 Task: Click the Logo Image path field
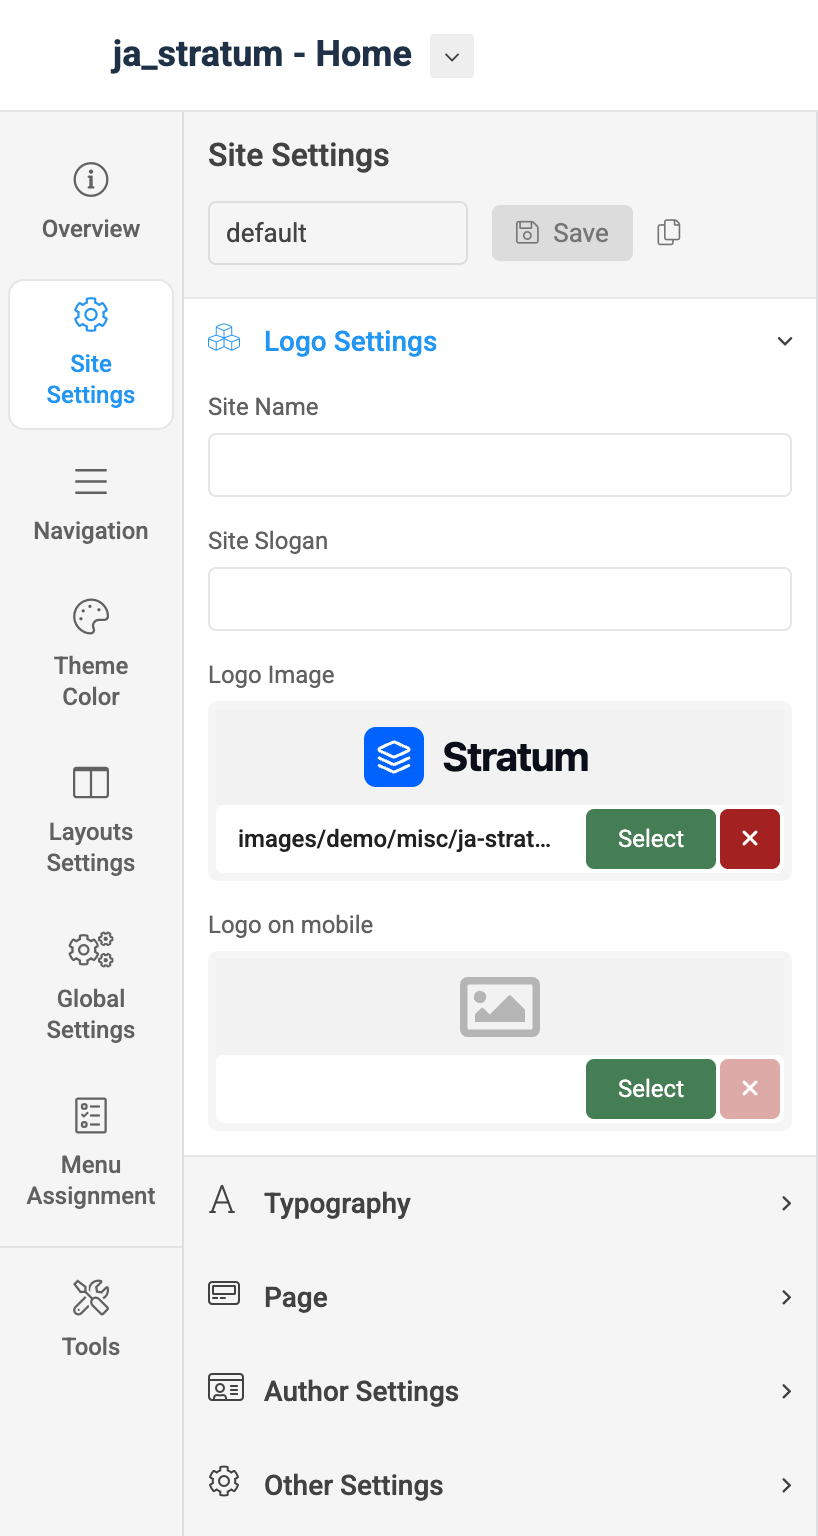(401, 839)
